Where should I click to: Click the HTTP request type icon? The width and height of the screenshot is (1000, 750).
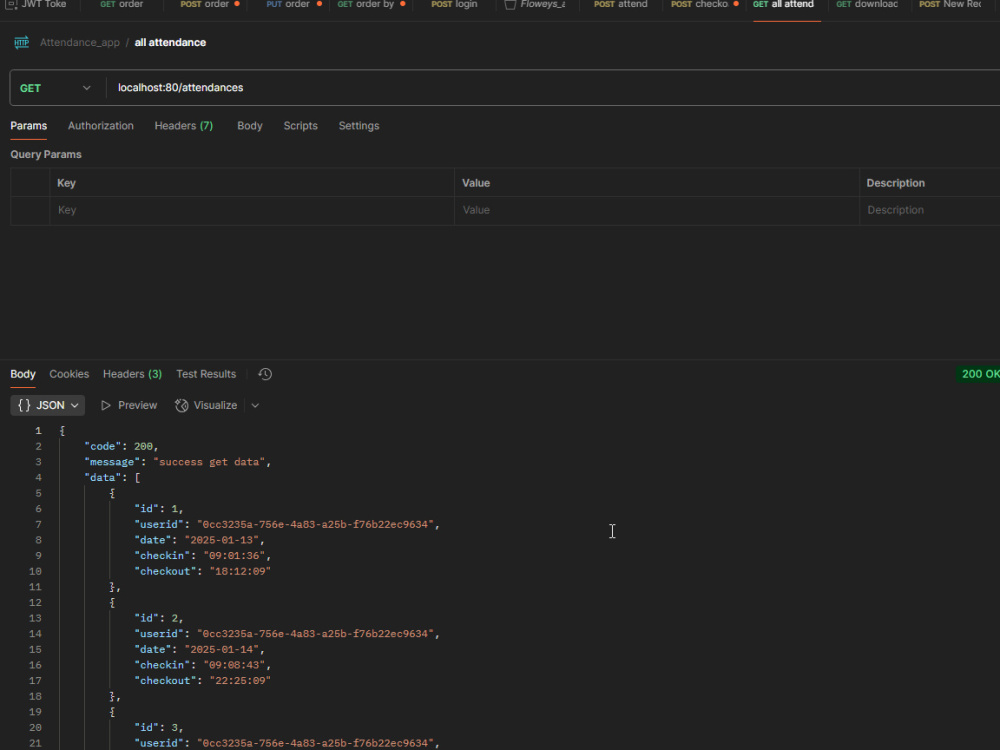pos(22,43)
